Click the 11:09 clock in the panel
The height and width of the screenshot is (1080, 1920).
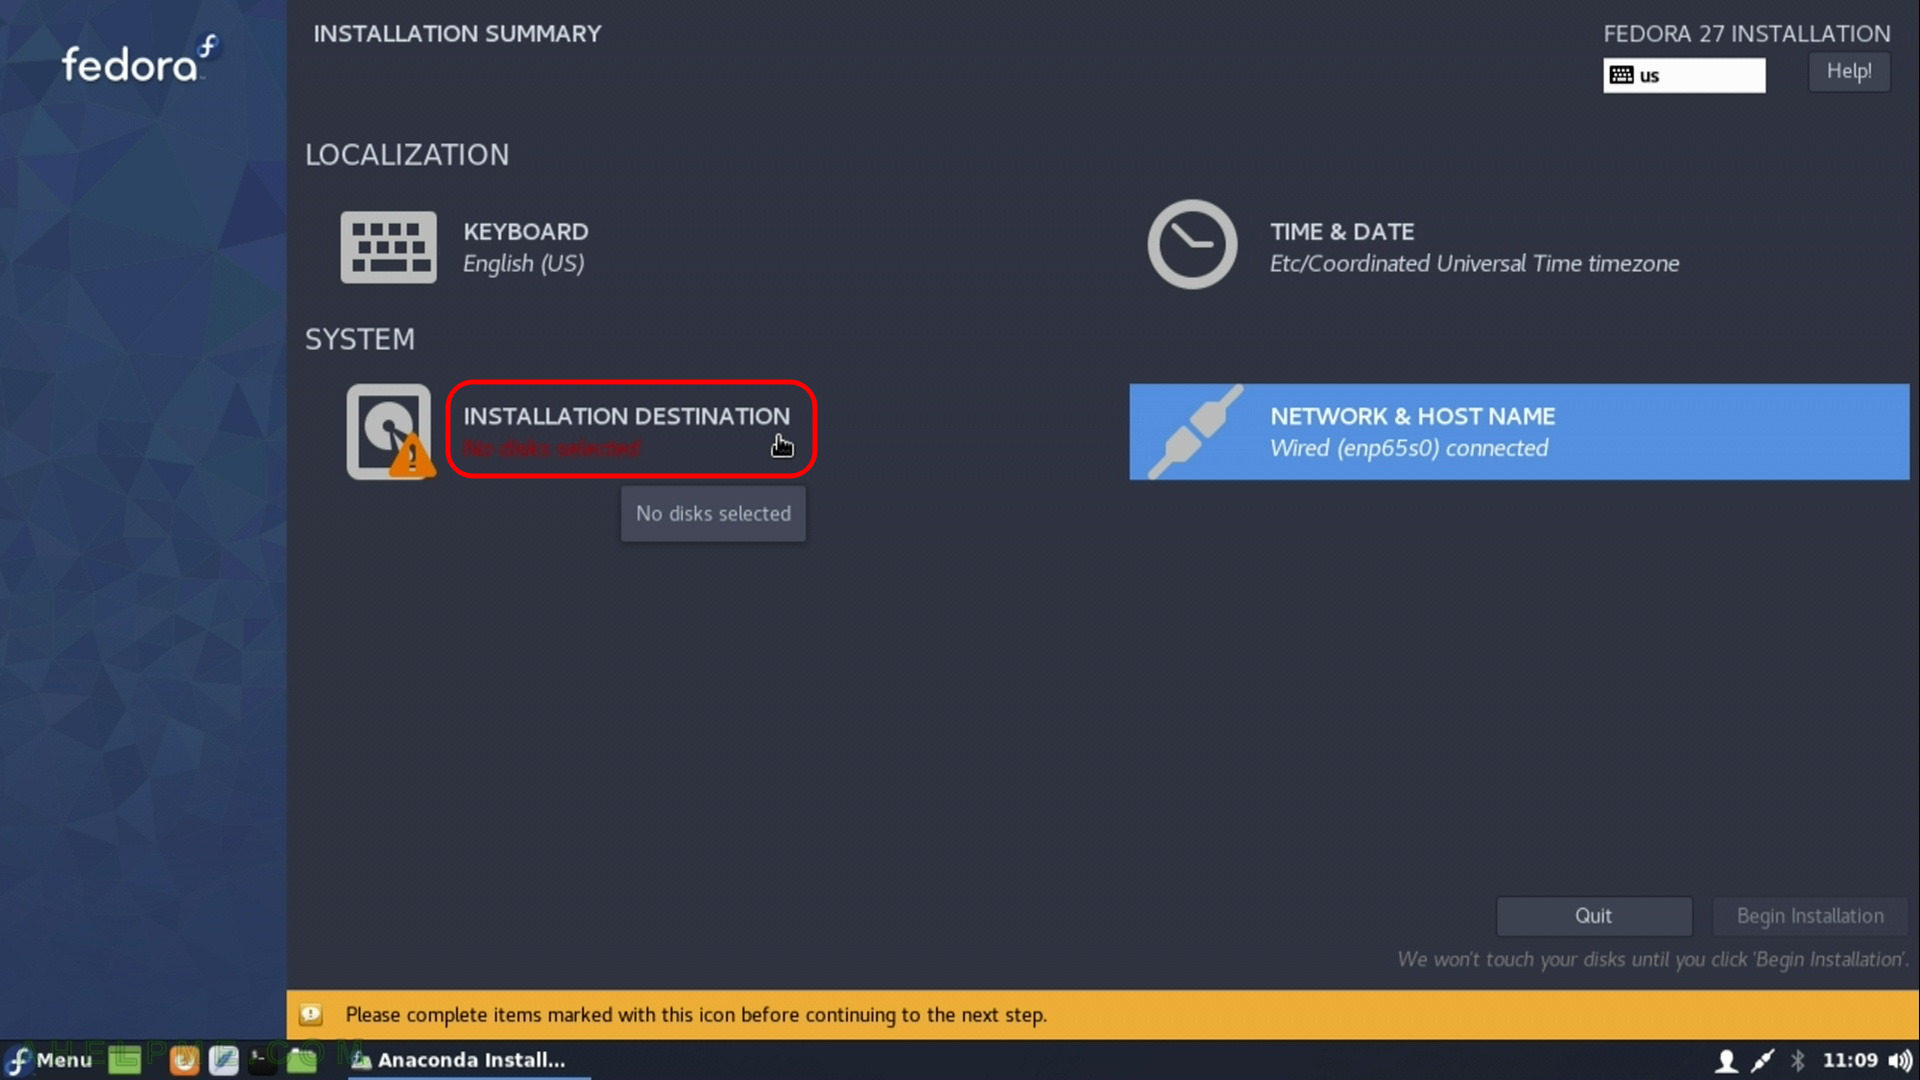coord(1849,1060)
